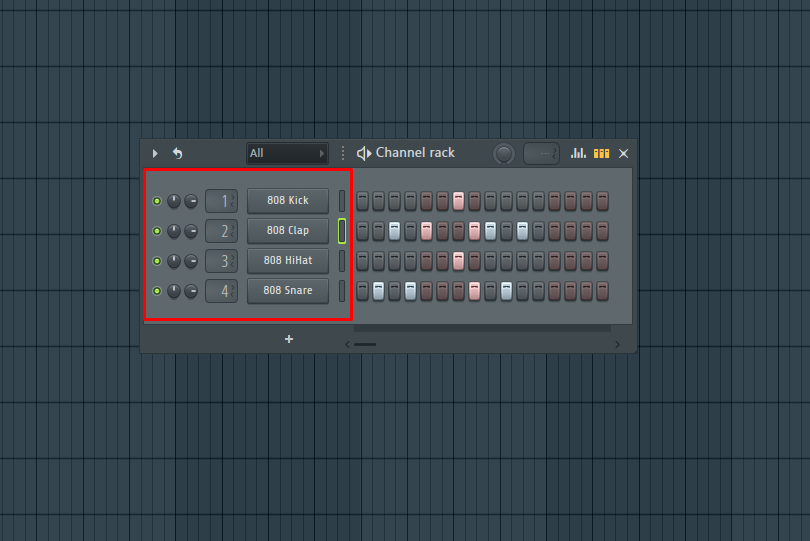
Task: Toggle the yellow step/piano roll view icon
Action: click(601, 153)
